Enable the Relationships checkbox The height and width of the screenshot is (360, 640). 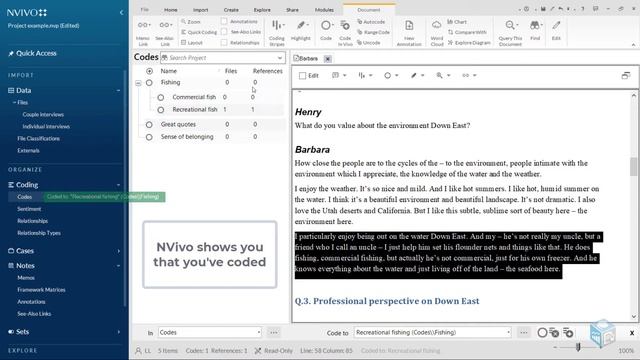pos(224,42)
